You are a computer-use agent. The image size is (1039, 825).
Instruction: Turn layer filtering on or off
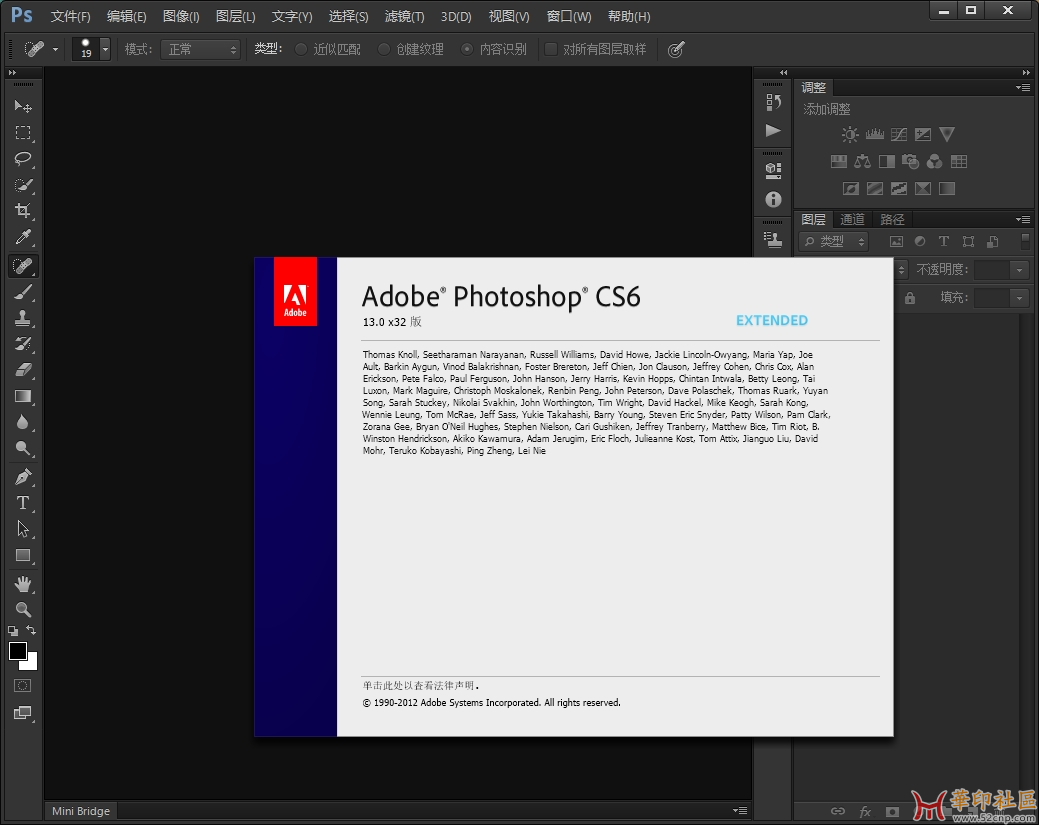[x=1026, y=241]
